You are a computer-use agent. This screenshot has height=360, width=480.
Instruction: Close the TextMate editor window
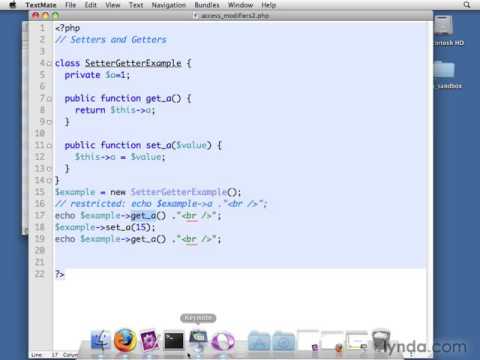[x=36, y=16]
